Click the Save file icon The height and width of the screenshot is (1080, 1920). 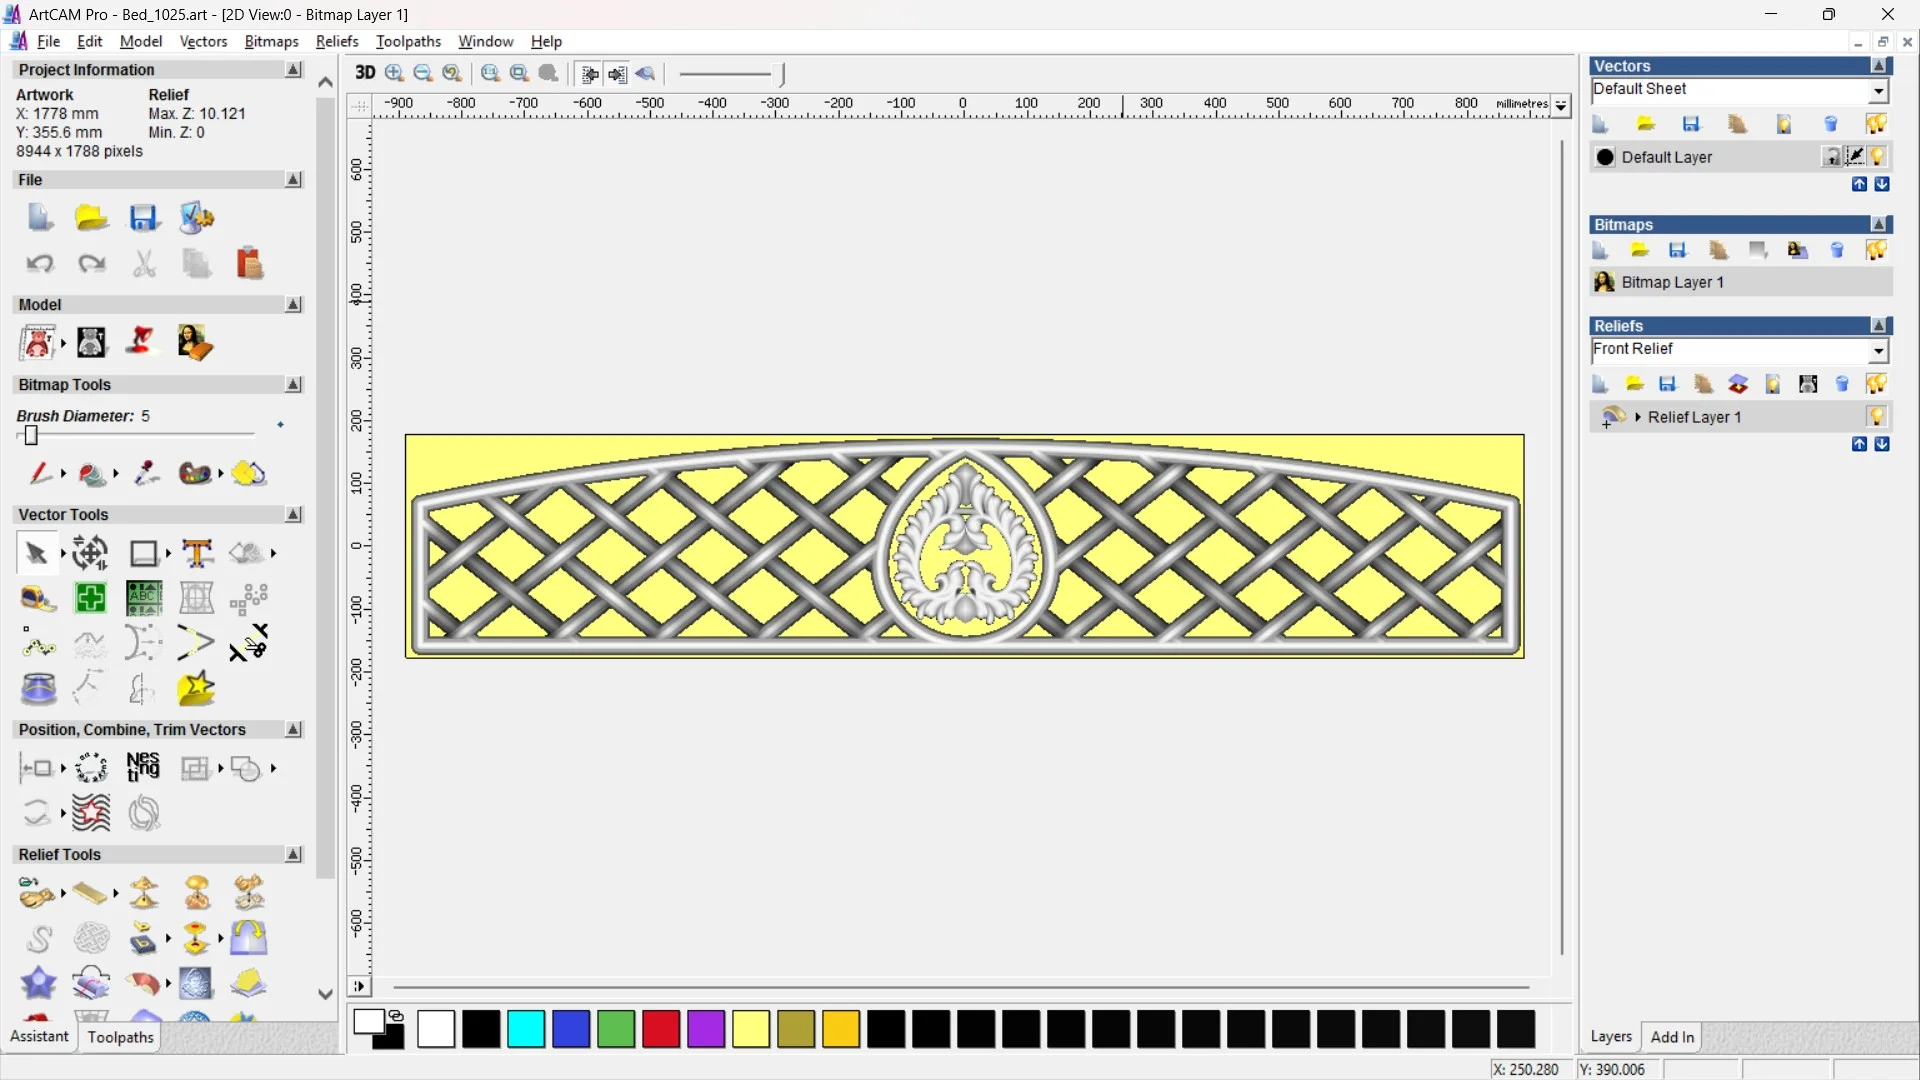tap(144, 218)
